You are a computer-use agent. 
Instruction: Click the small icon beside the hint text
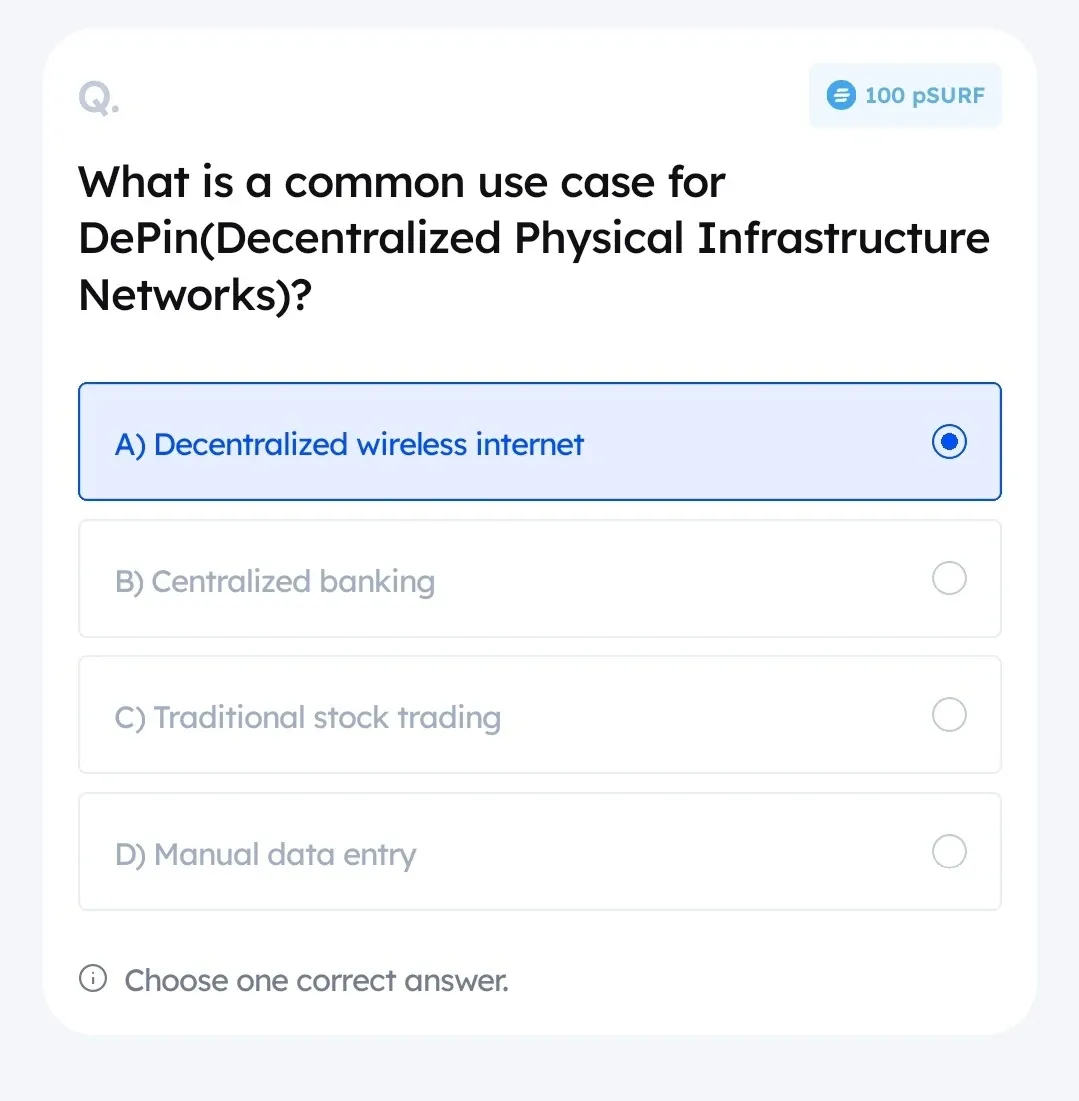click(92, 979)
